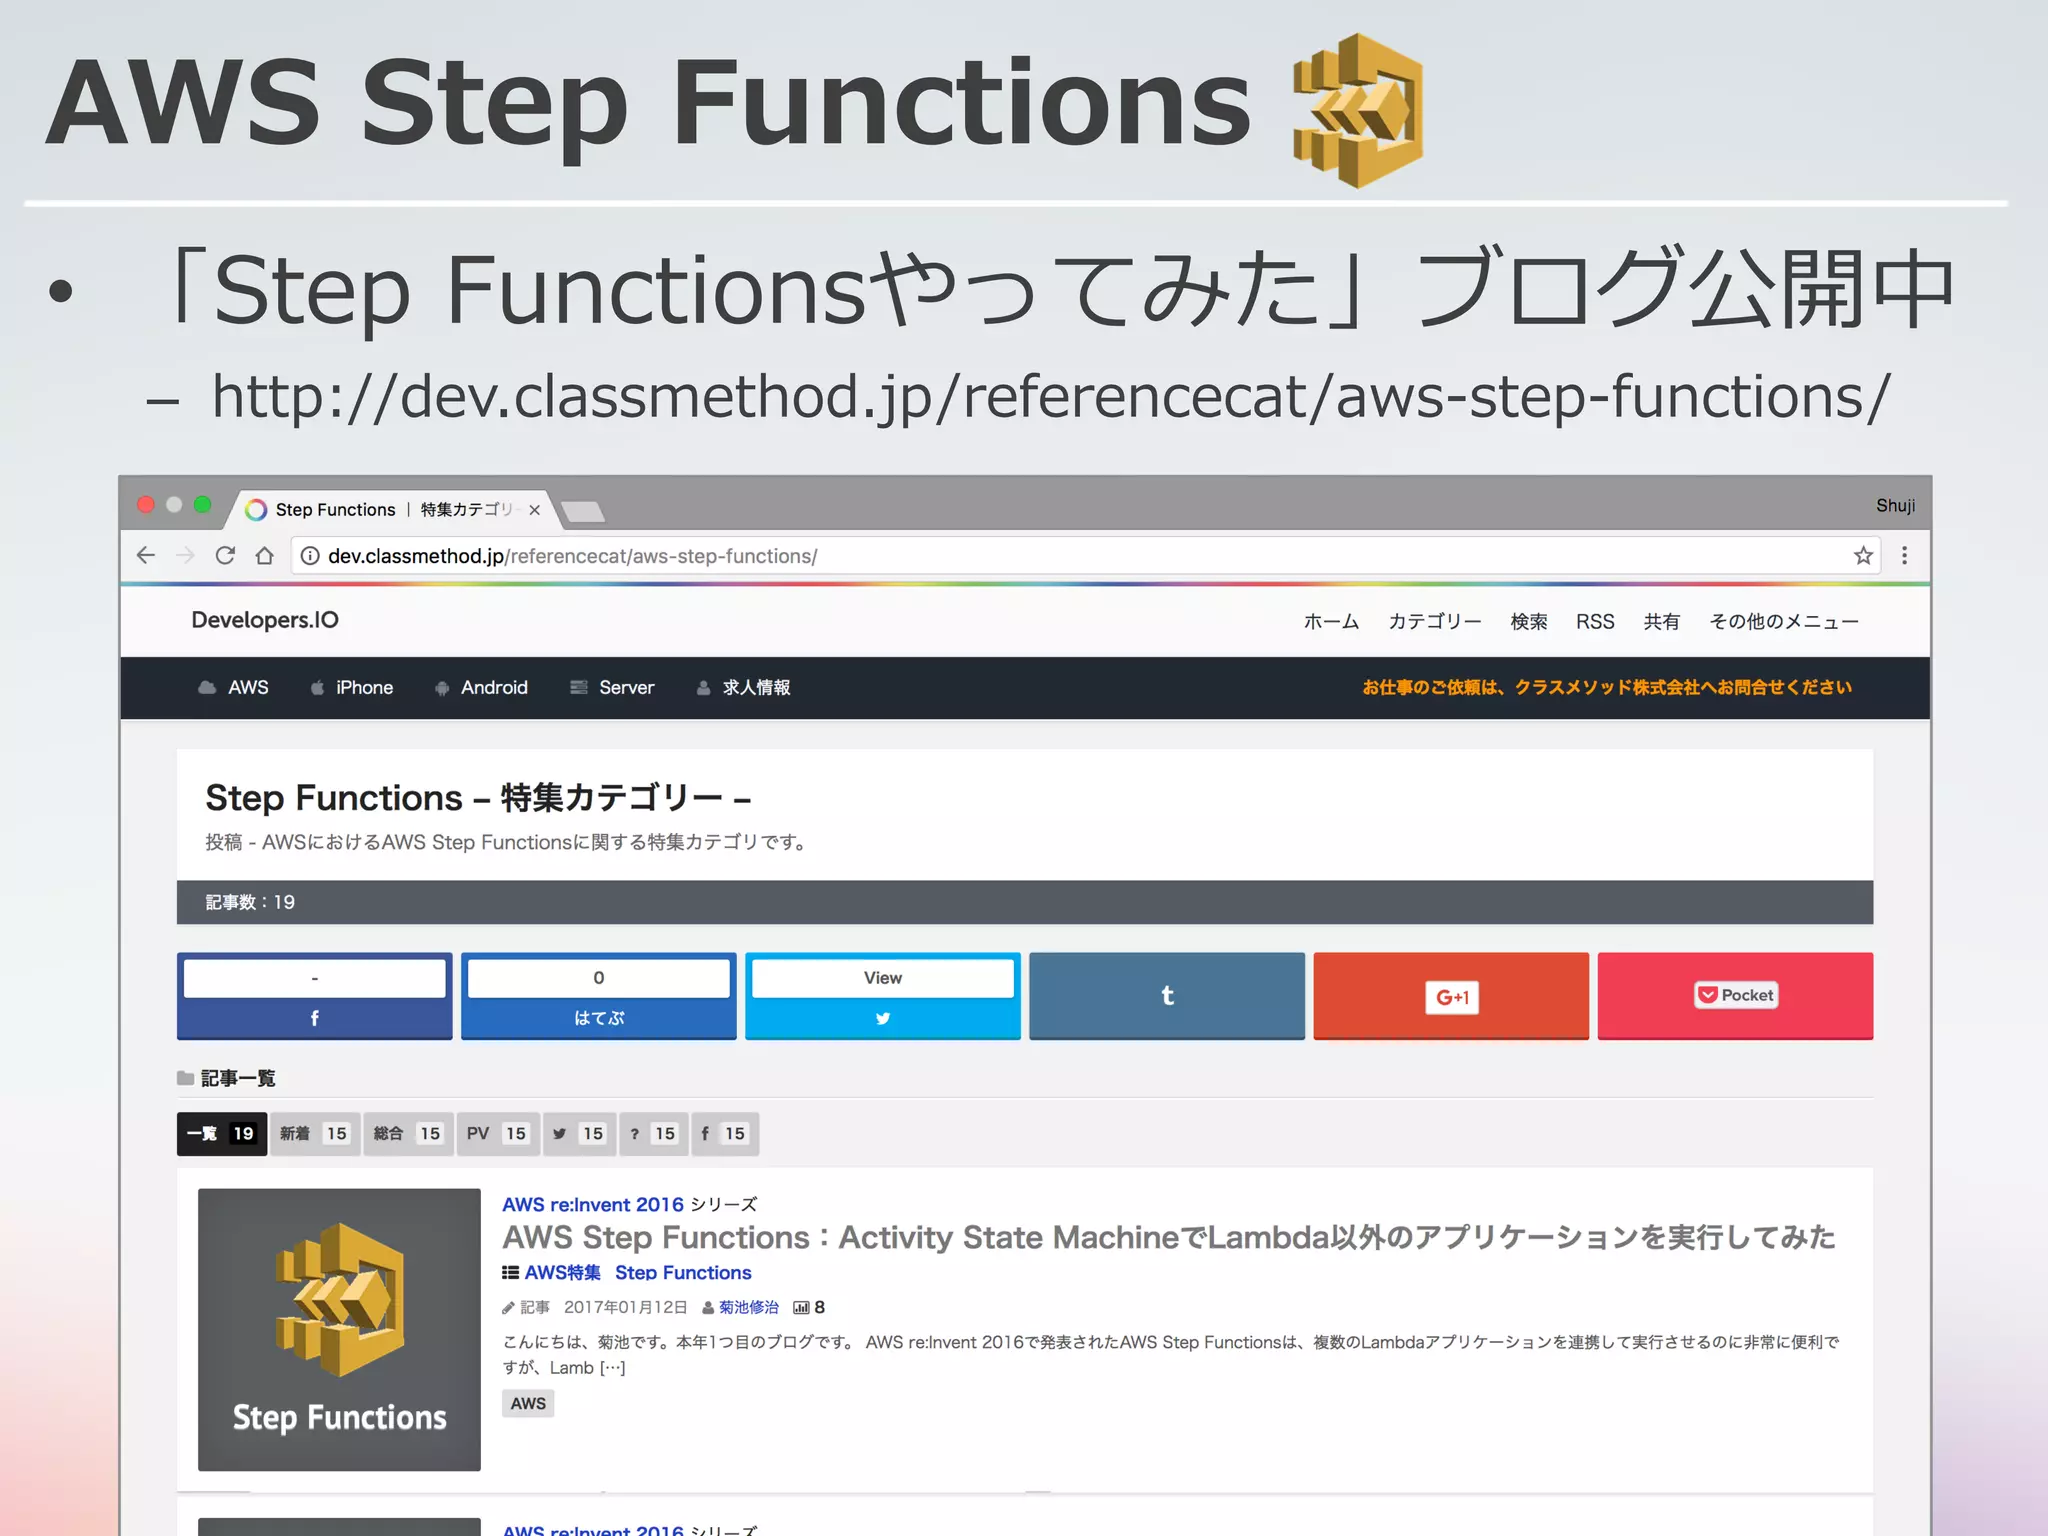Click Twitter View count box
Screen dimensions: 2048x1536
(883, 978)
